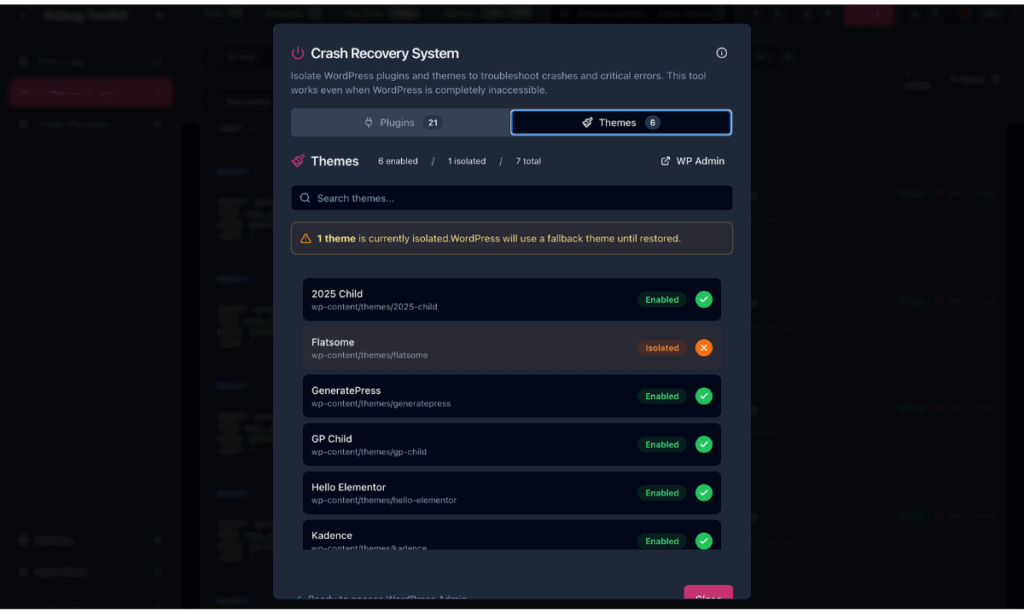Click the GeneratePress theme name
1024x614 pixels.
click(x=345, y=391)
